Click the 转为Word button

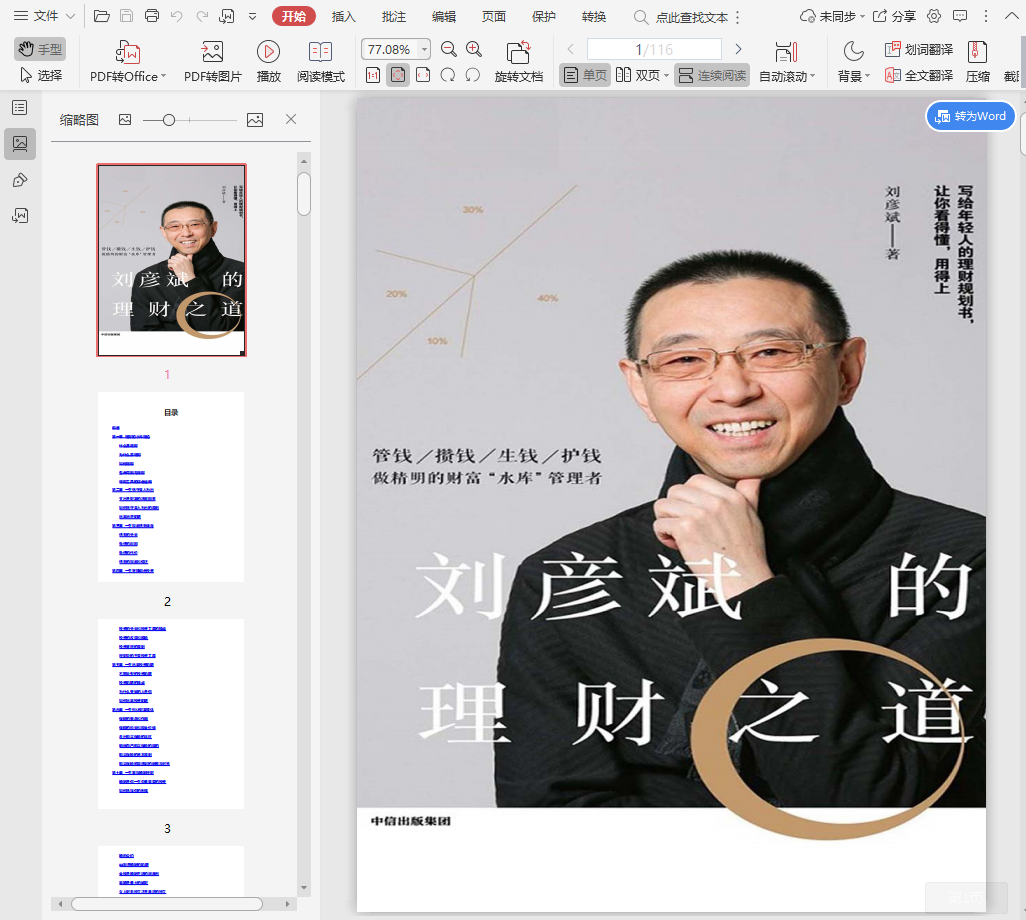click(970, 116)
